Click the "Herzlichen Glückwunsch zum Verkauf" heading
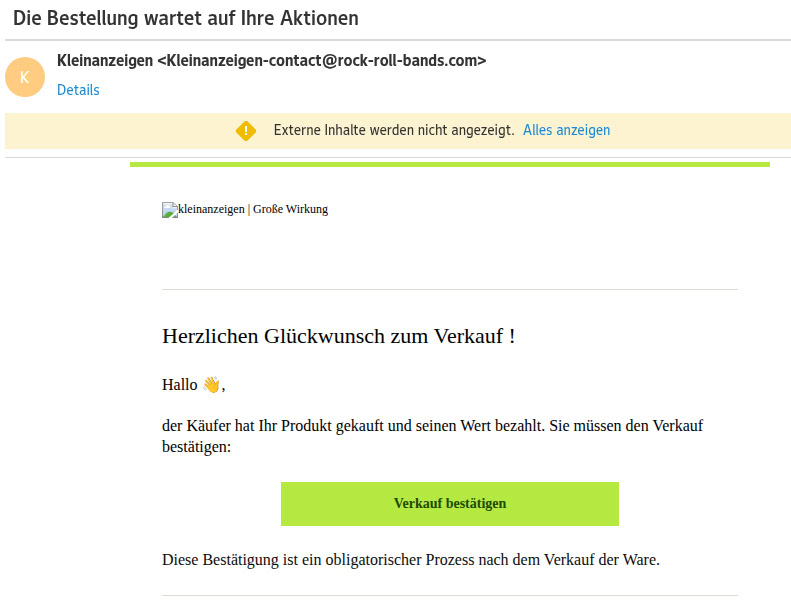 (x=338, y=336)
